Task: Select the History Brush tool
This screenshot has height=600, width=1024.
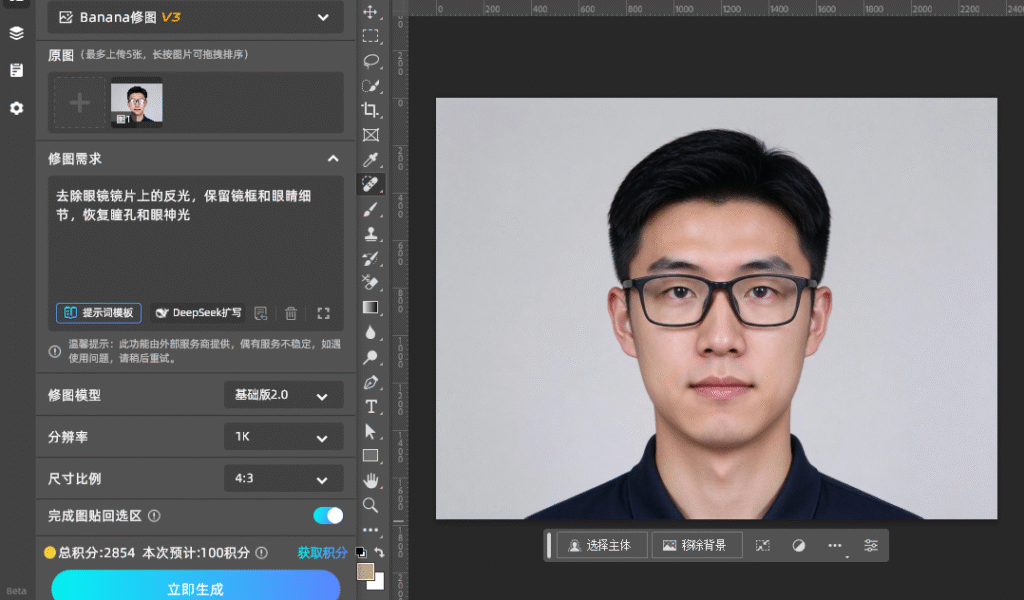Action: pyautogui.click(x=370, y=259)
